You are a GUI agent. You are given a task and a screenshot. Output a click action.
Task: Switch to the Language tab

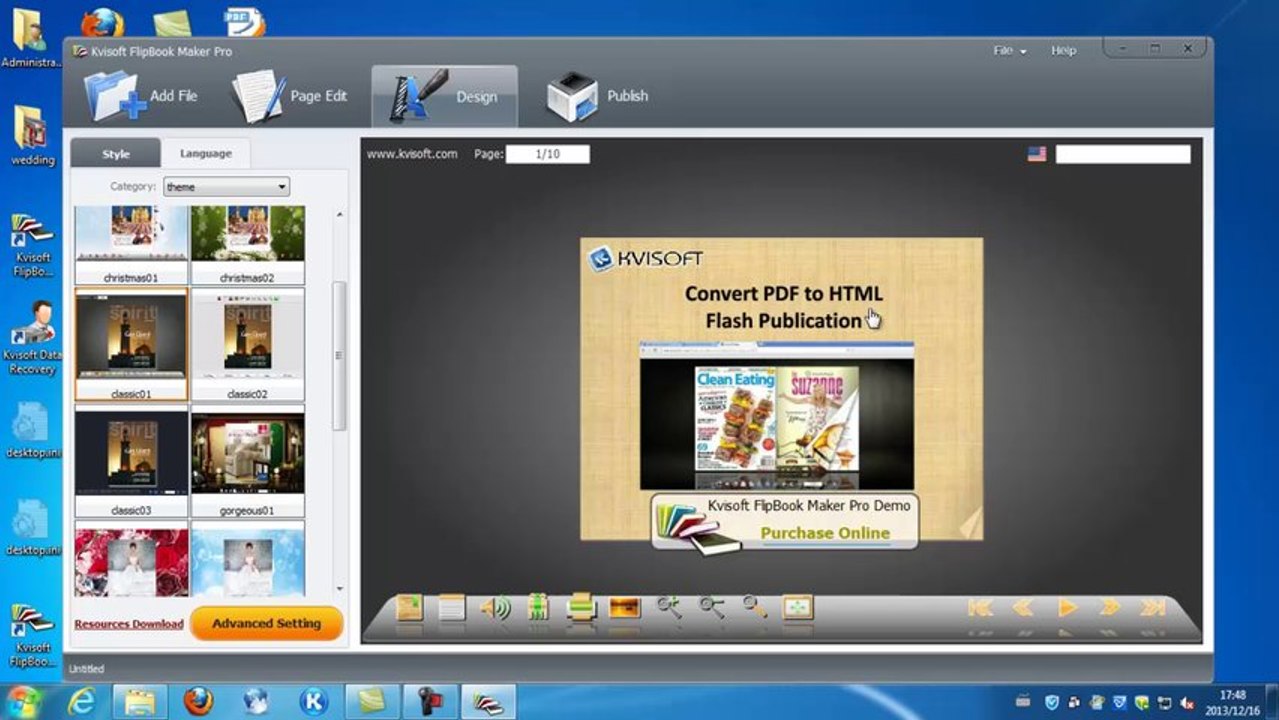pos(205,154)
